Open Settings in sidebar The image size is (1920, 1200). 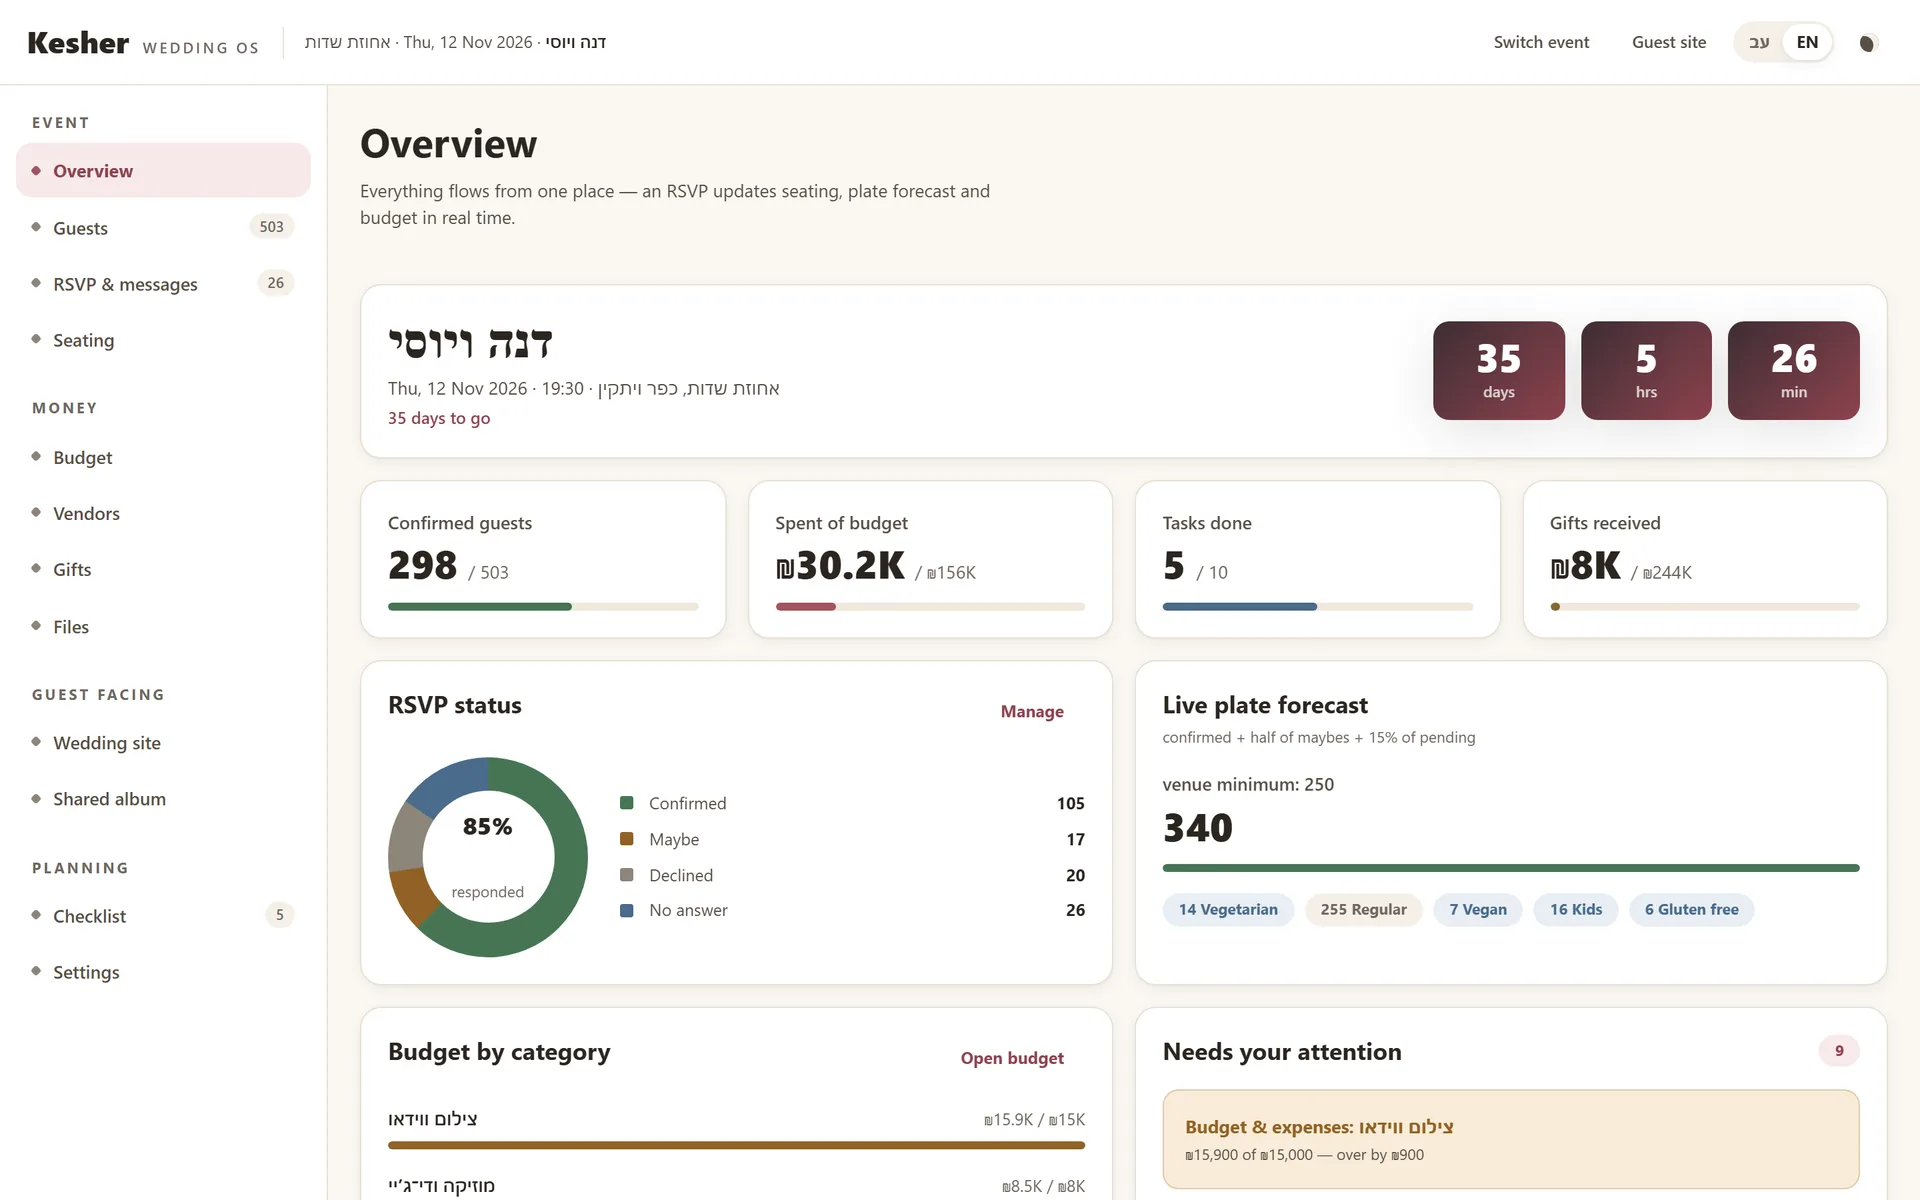point(163,971)
